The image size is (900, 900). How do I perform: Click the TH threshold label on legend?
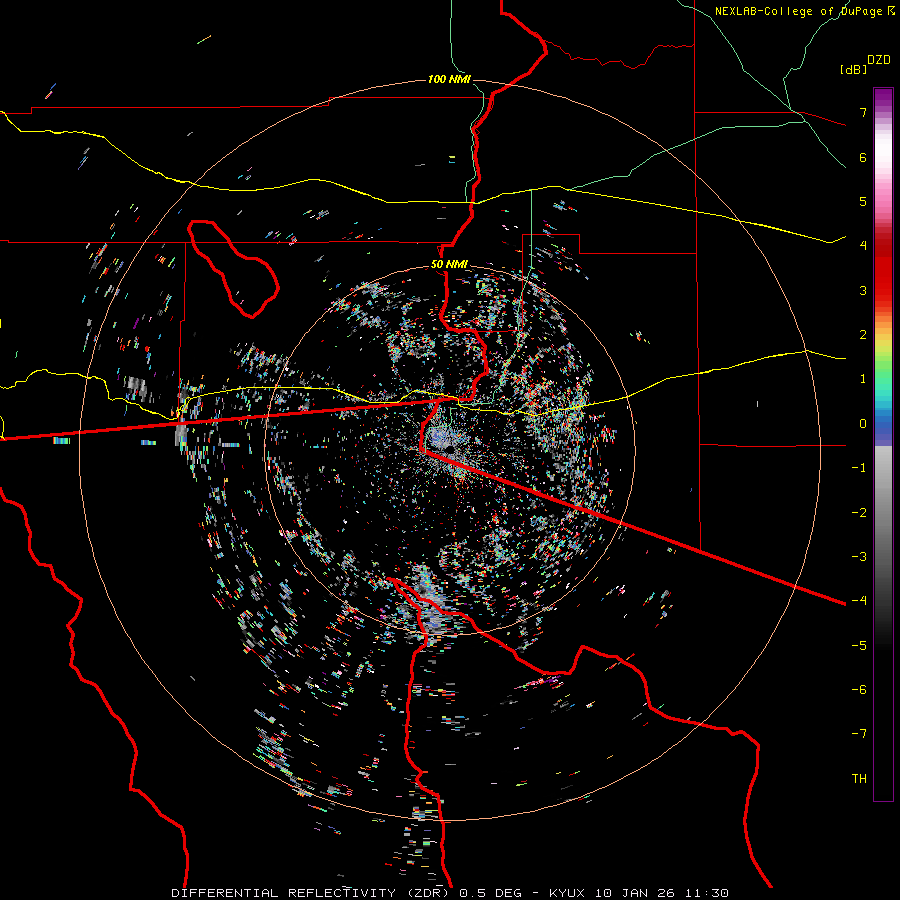(x=859, y=779)
